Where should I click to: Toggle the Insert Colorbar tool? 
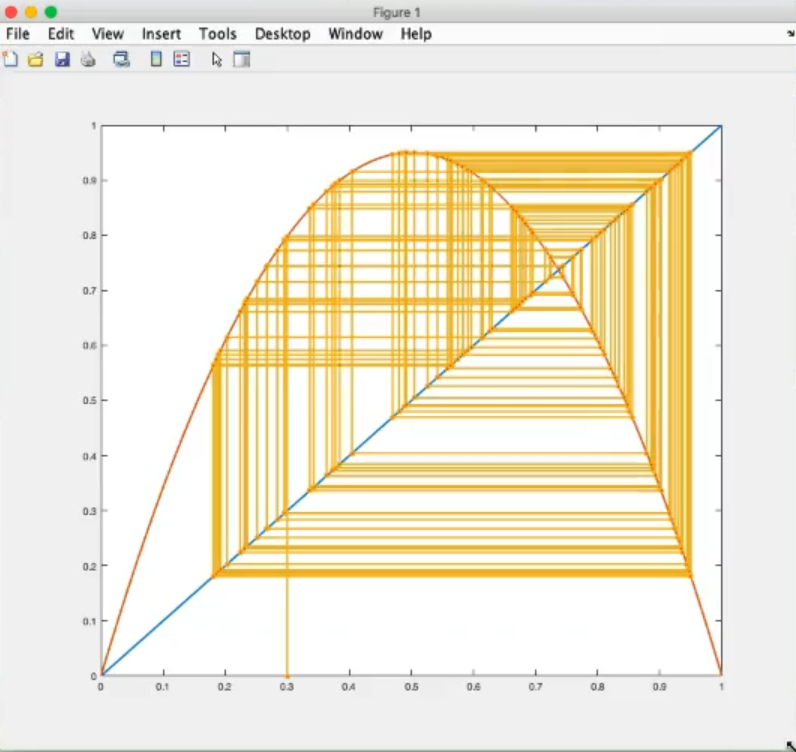156,59
